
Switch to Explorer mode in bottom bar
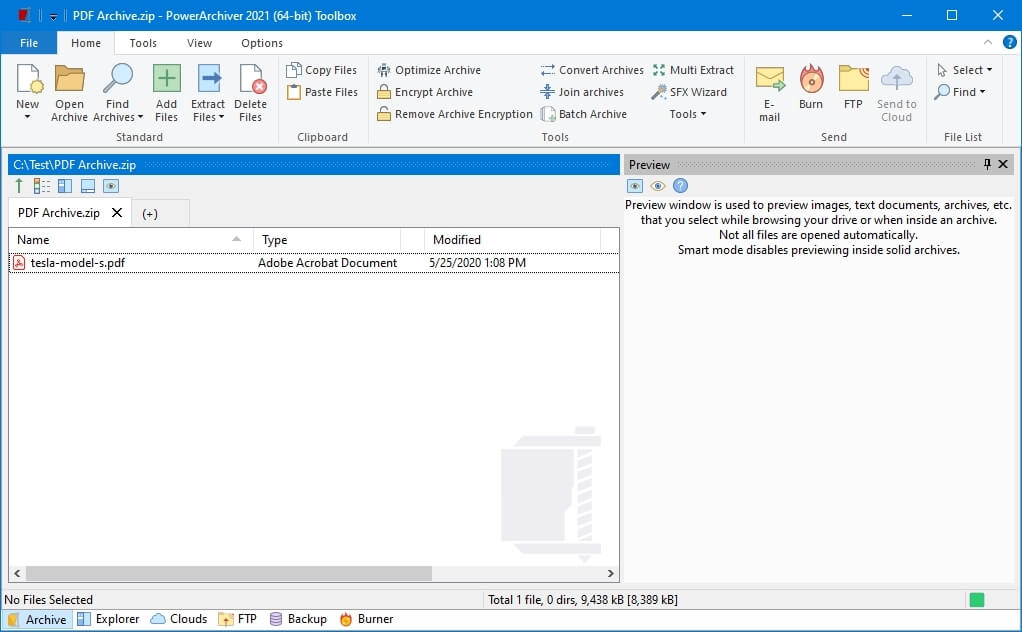[108, 619]
